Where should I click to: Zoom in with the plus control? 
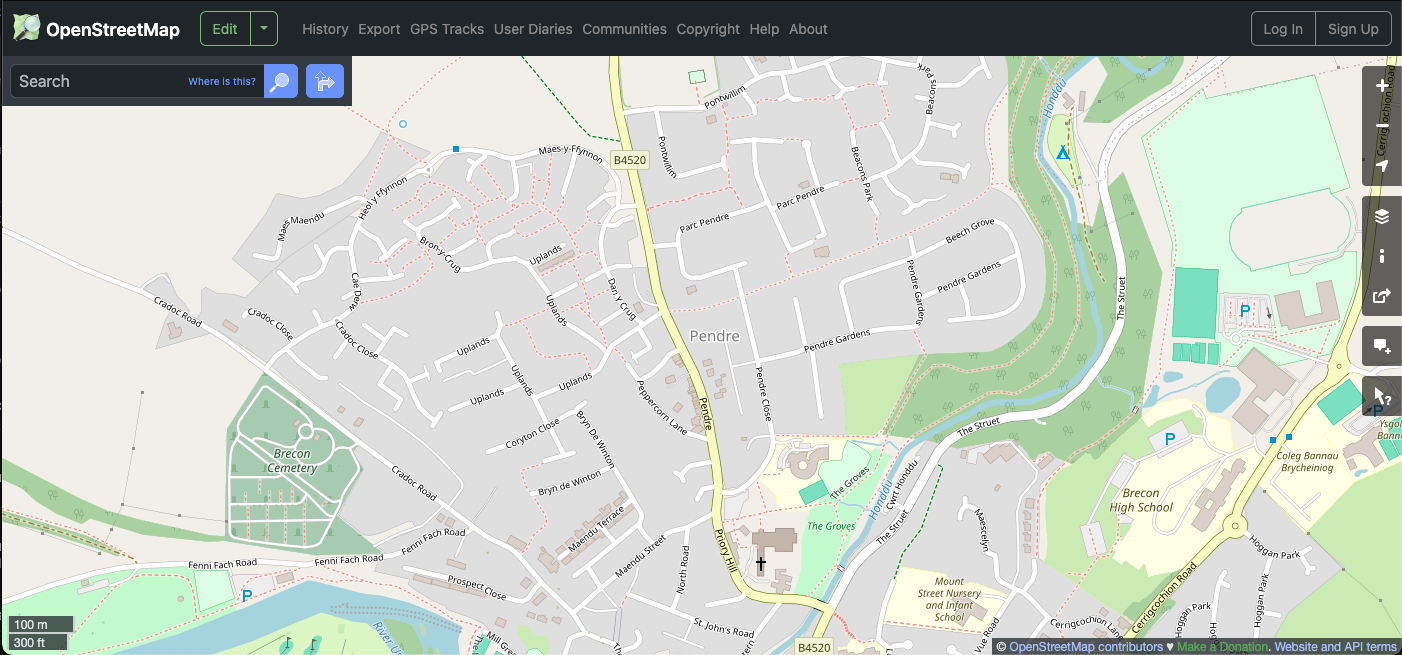[1382, 86]
